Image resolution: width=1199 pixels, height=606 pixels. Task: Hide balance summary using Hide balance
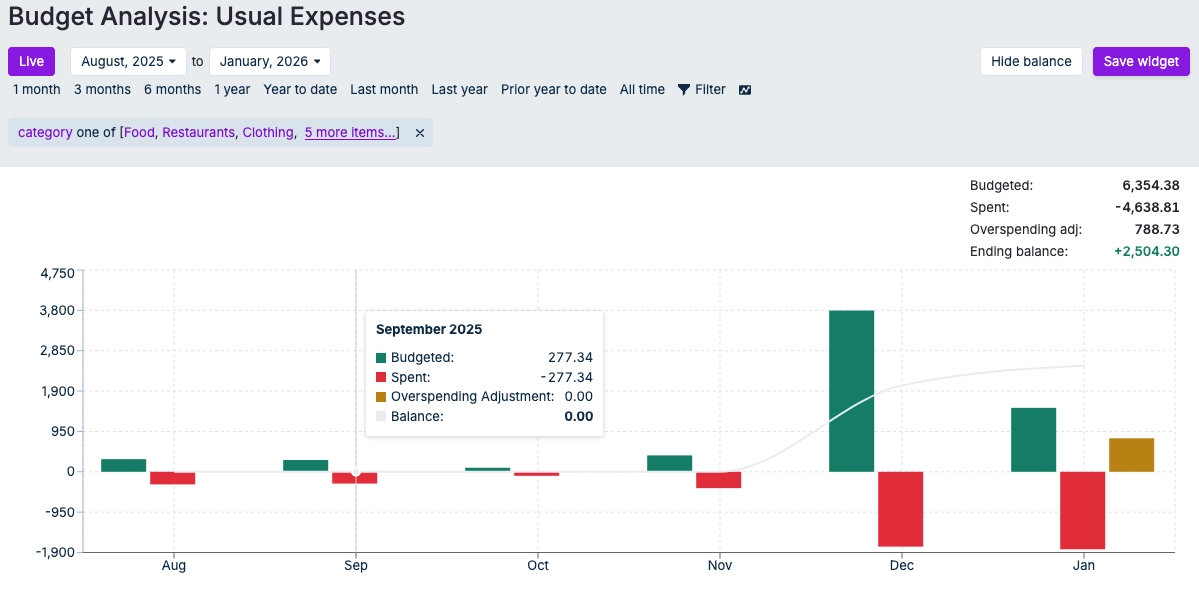pyautogui.click(x=1030, y=61)
